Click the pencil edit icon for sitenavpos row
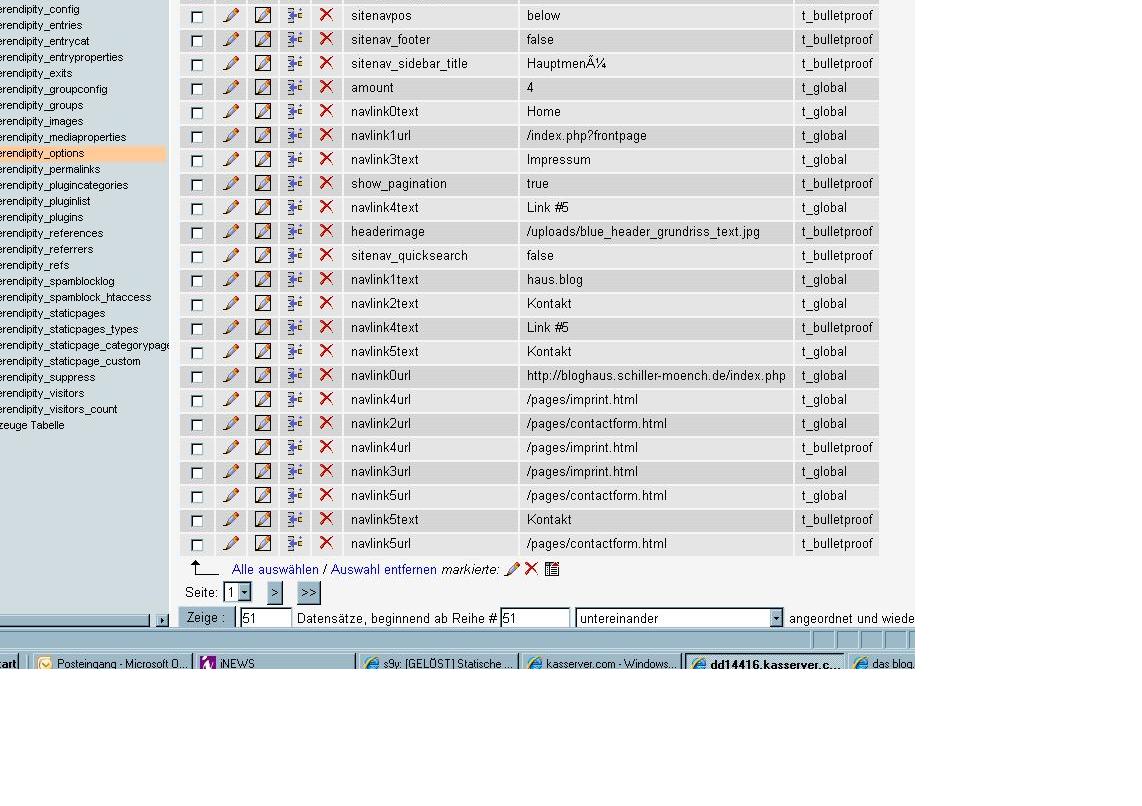 (x=231, y=15)
